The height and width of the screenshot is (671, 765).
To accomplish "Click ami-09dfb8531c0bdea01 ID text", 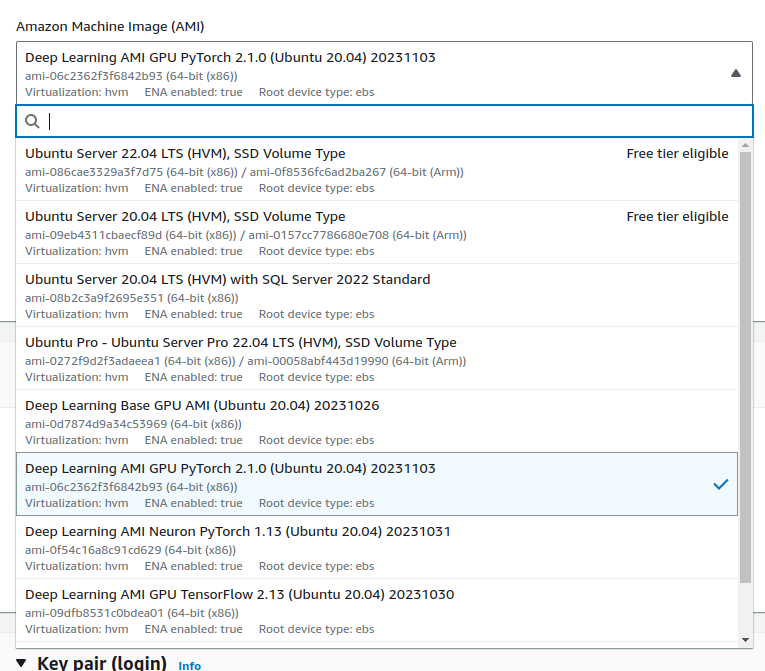I will (x=94, y=613).
